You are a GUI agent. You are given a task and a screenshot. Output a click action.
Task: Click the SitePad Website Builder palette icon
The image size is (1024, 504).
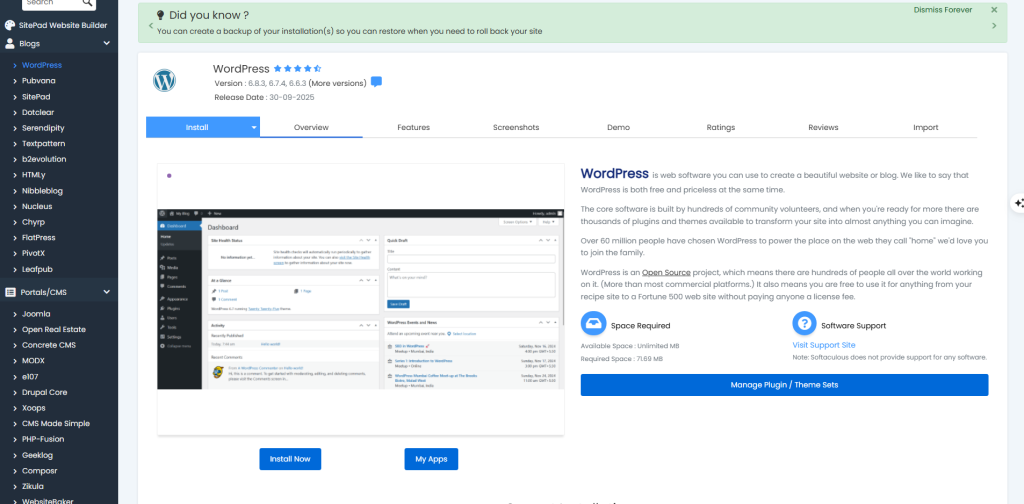pos(10,25)
